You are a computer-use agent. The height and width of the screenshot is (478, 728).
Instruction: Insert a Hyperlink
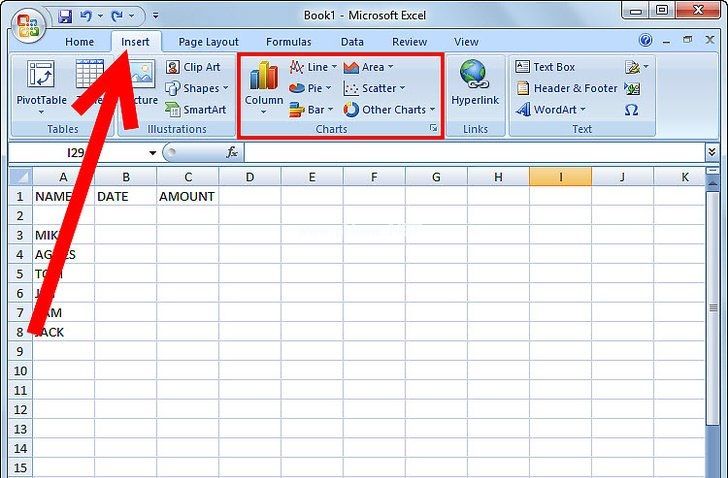[x=474, y=85]
